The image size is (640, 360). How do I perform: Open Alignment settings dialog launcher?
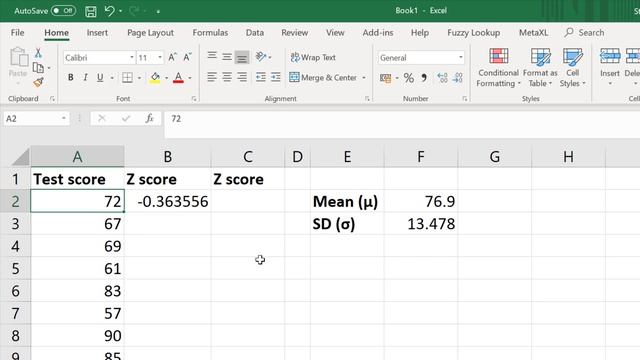click(367, 99)
